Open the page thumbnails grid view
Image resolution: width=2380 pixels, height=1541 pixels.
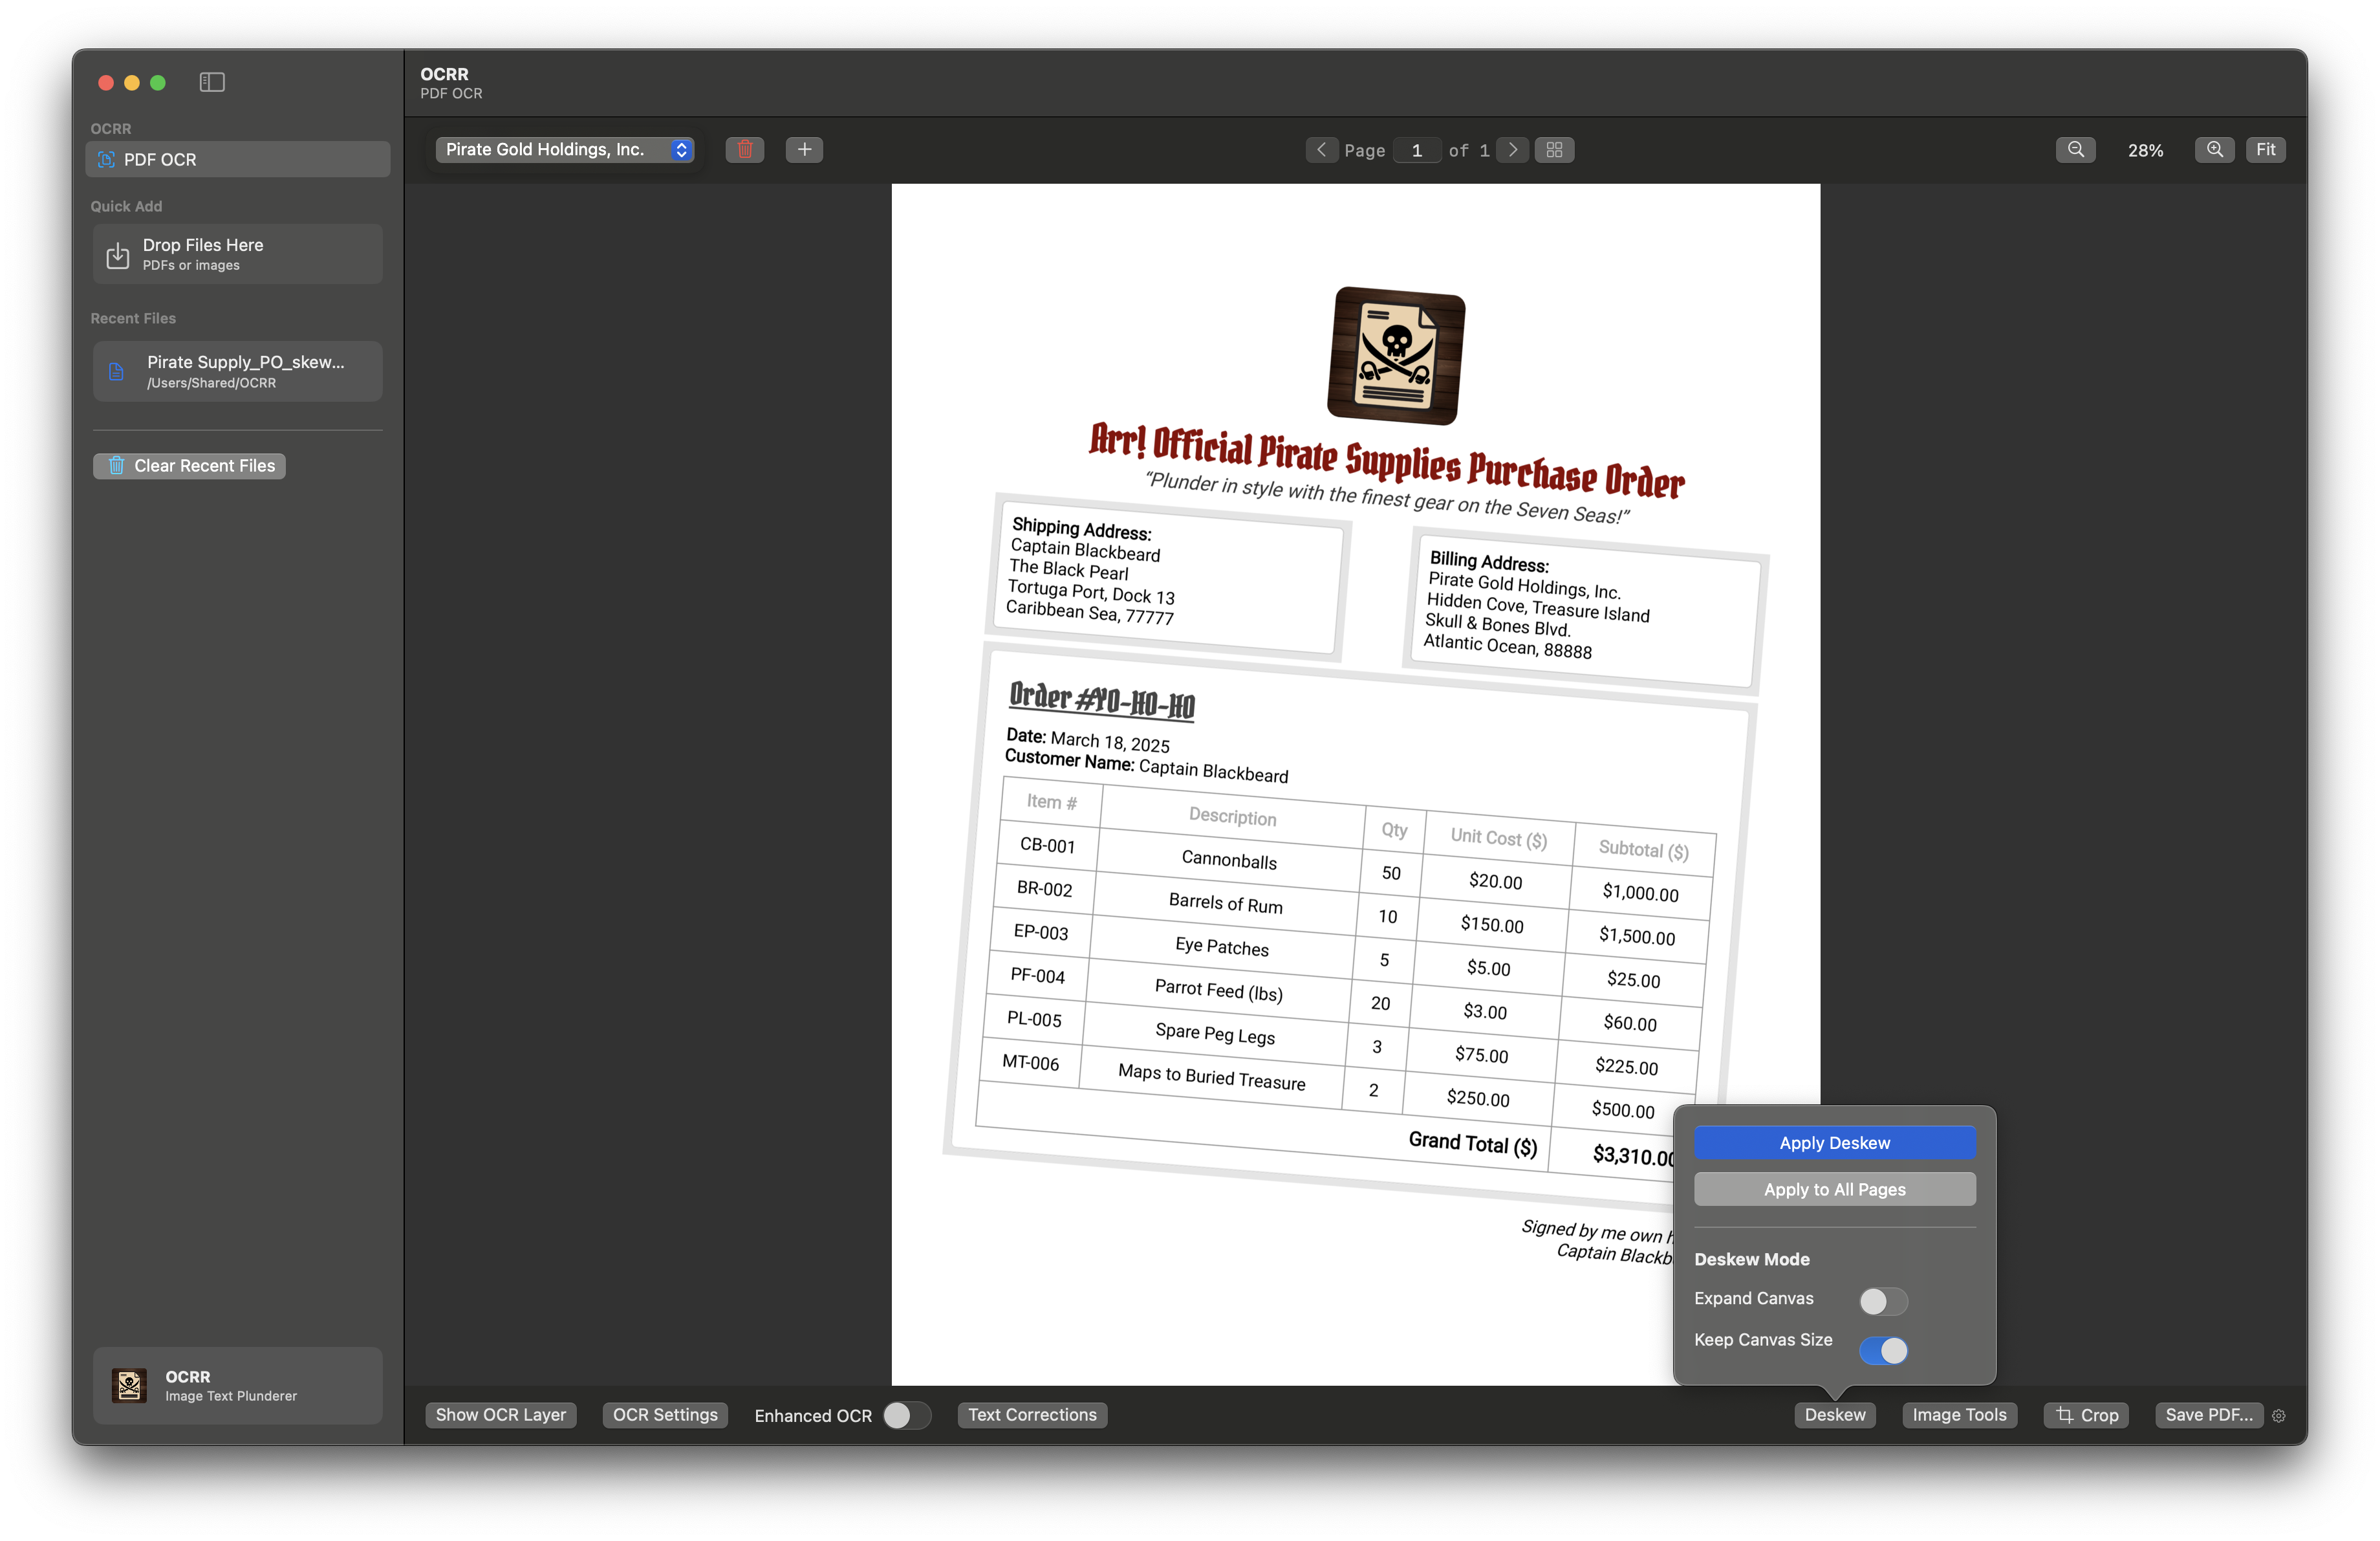tap(1554, 150)
